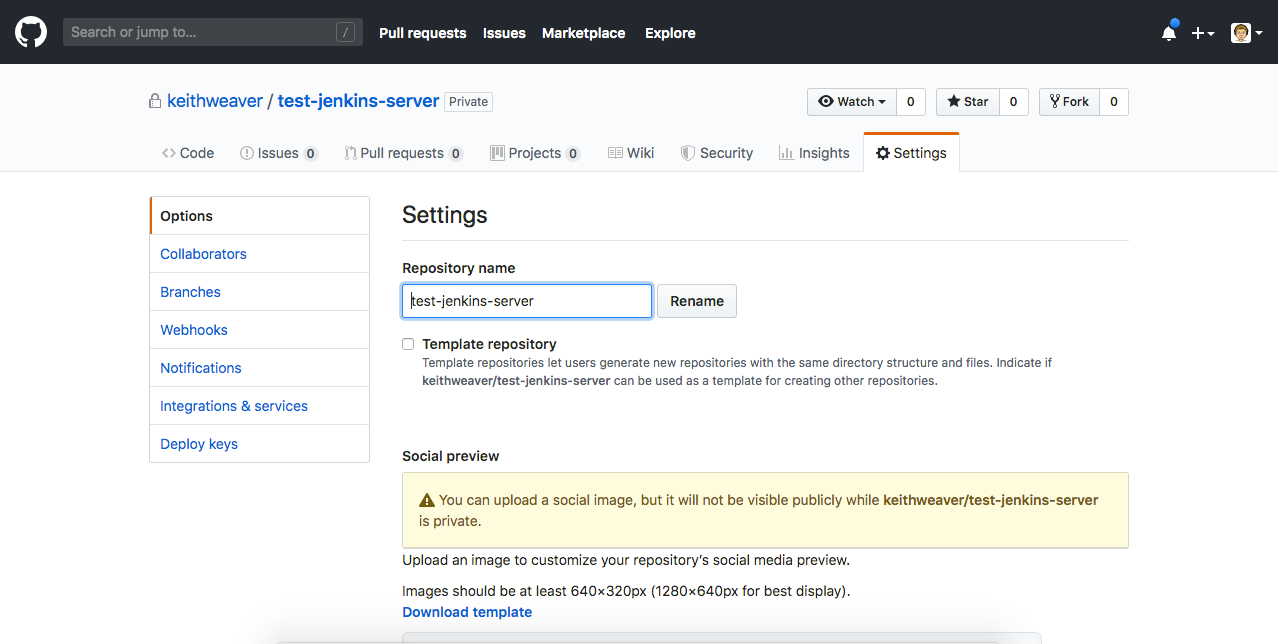The width and height of the screenshot is (1278, 644).
Task: Open the user avatar menu
Action: [x=1246, y=33]
